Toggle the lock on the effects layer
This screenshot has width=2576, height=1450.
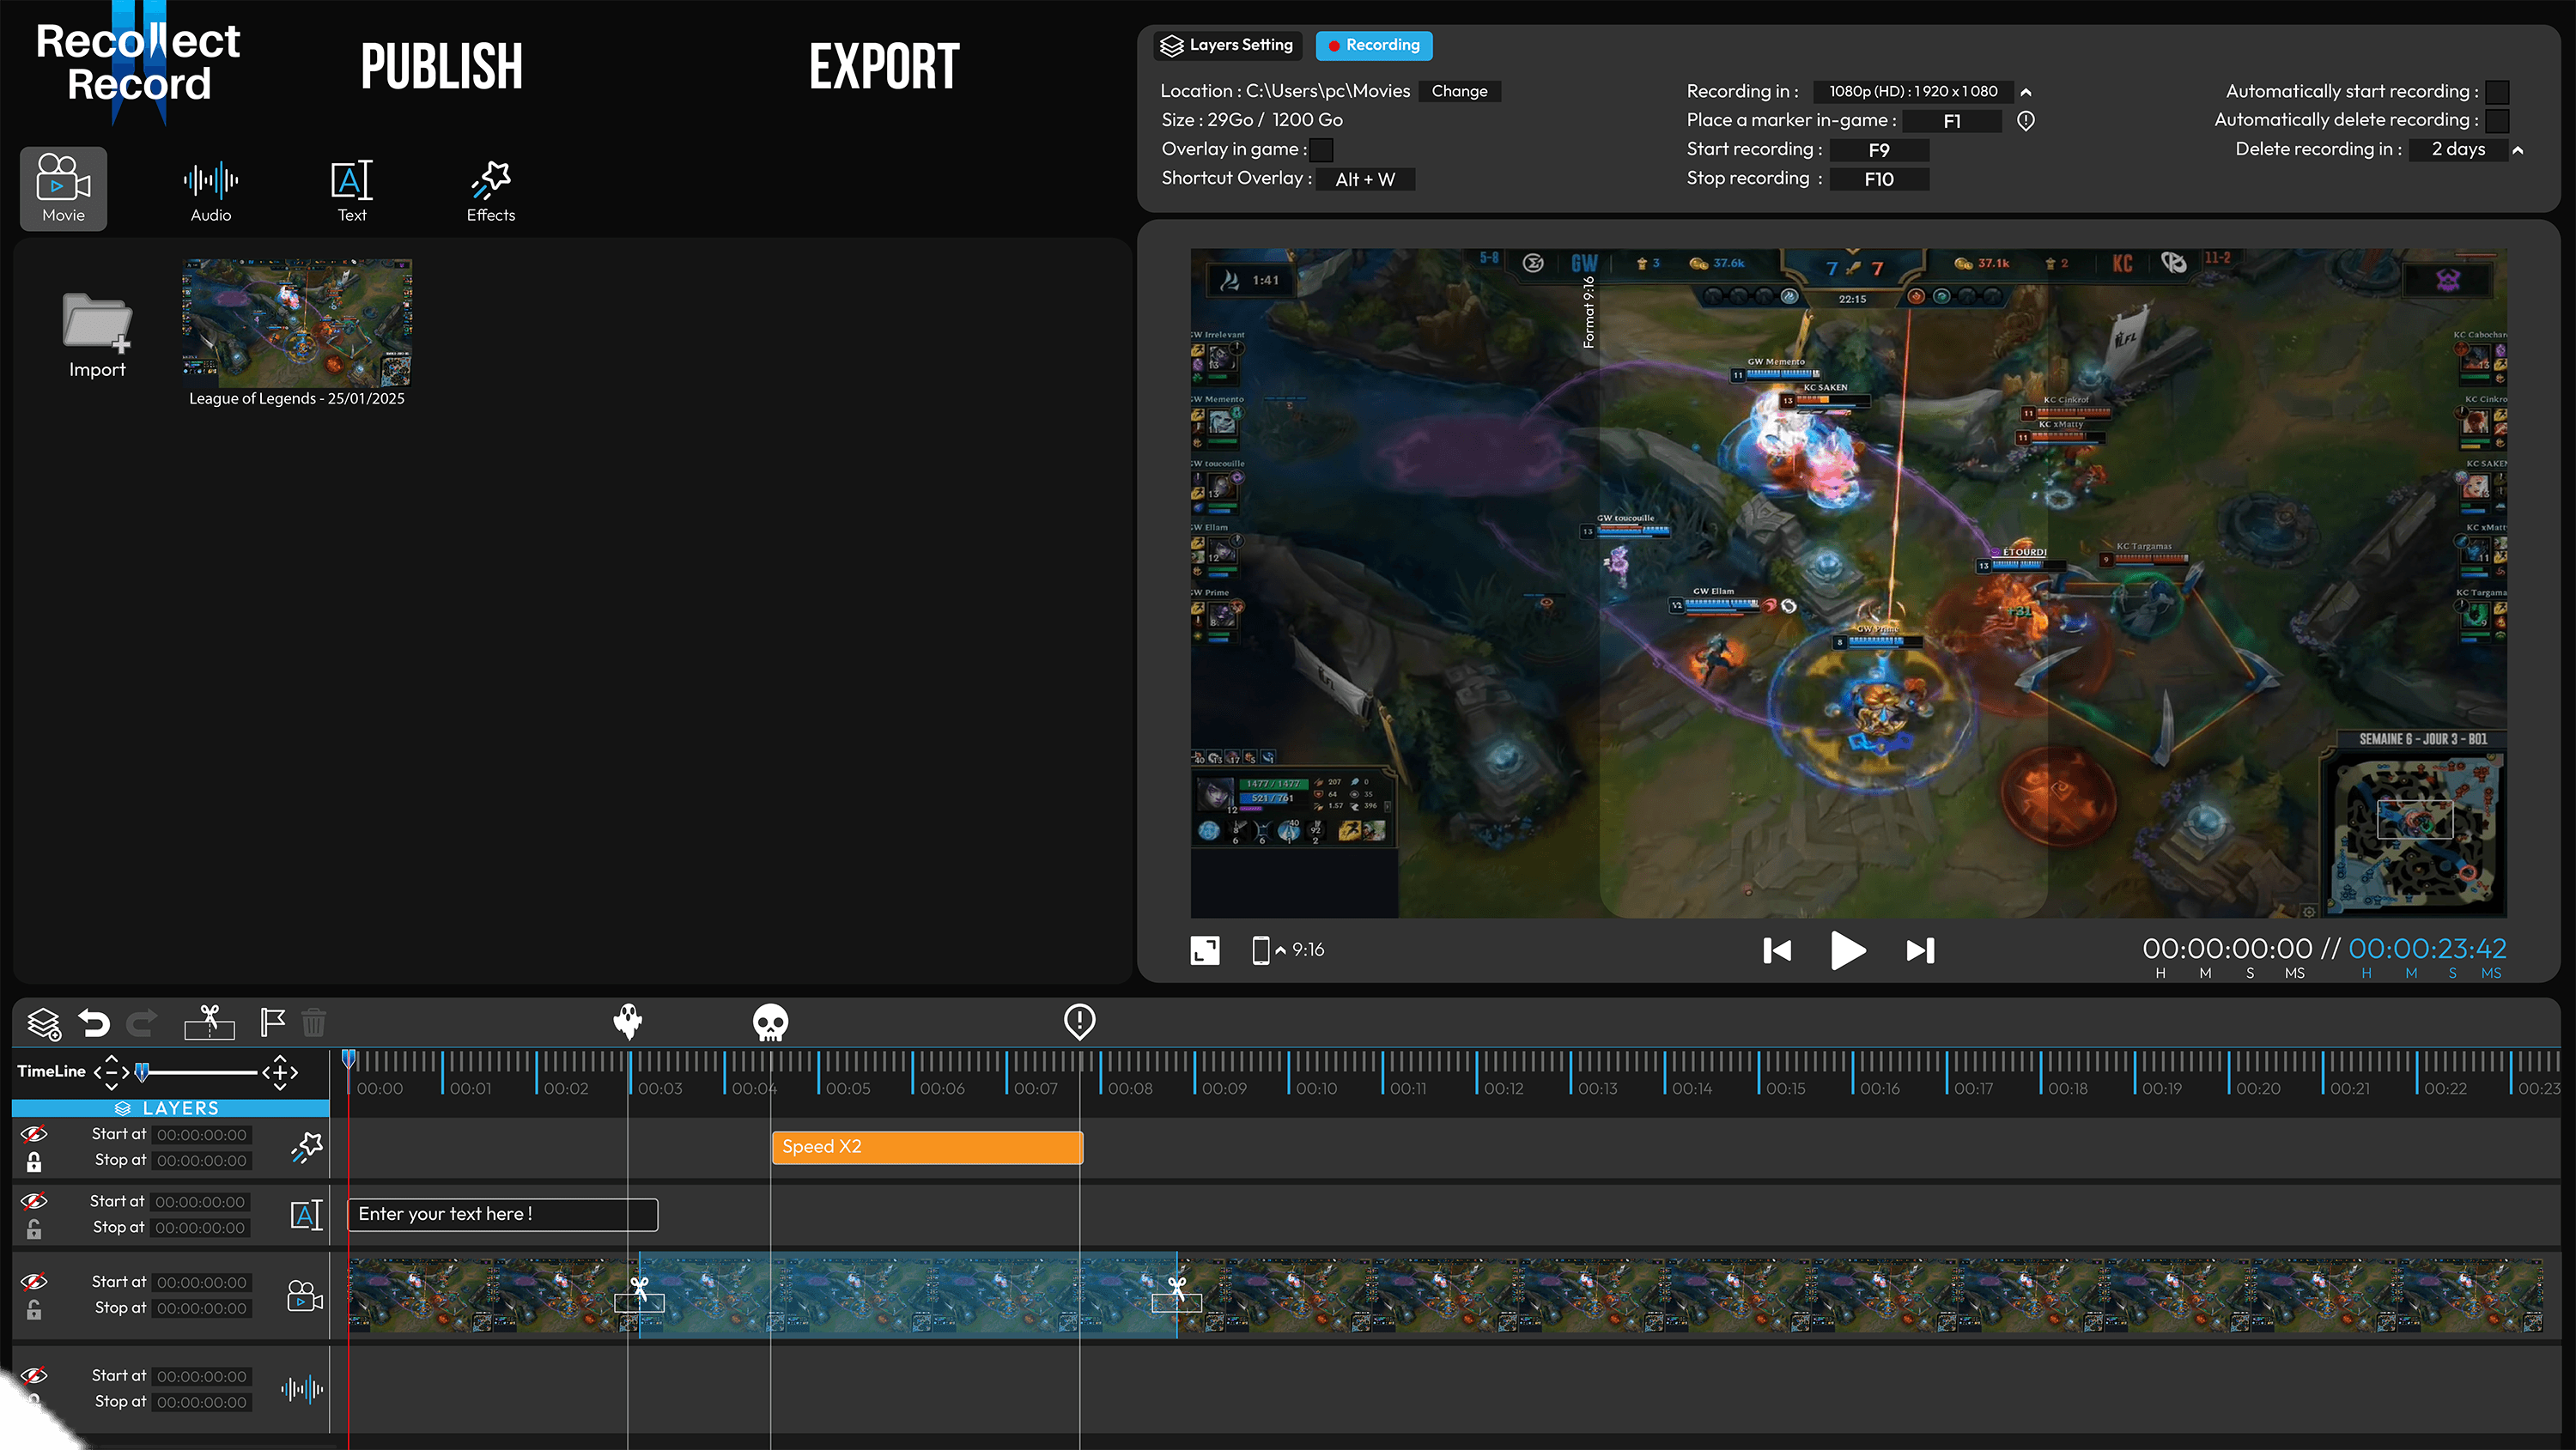(x=34, y=1161)
